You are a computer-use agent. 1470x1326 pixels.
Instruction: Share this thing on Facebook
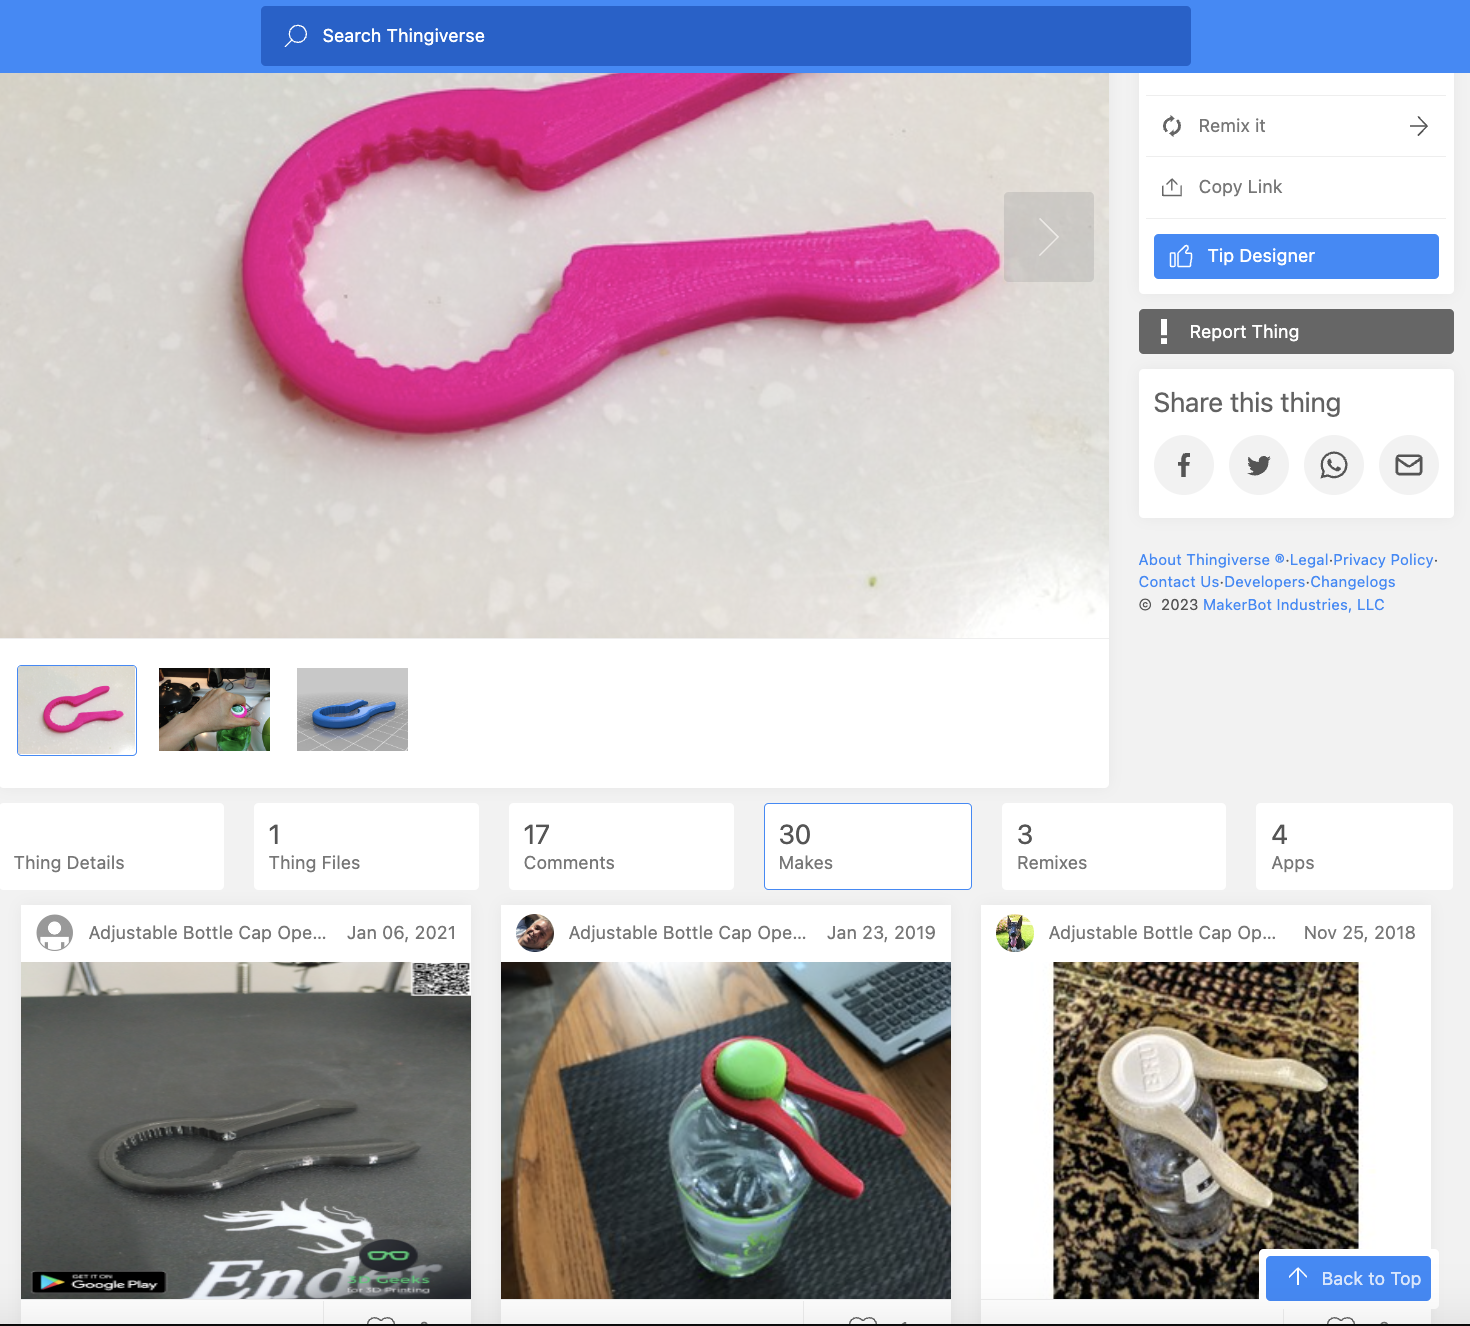tap(1183, 465)
